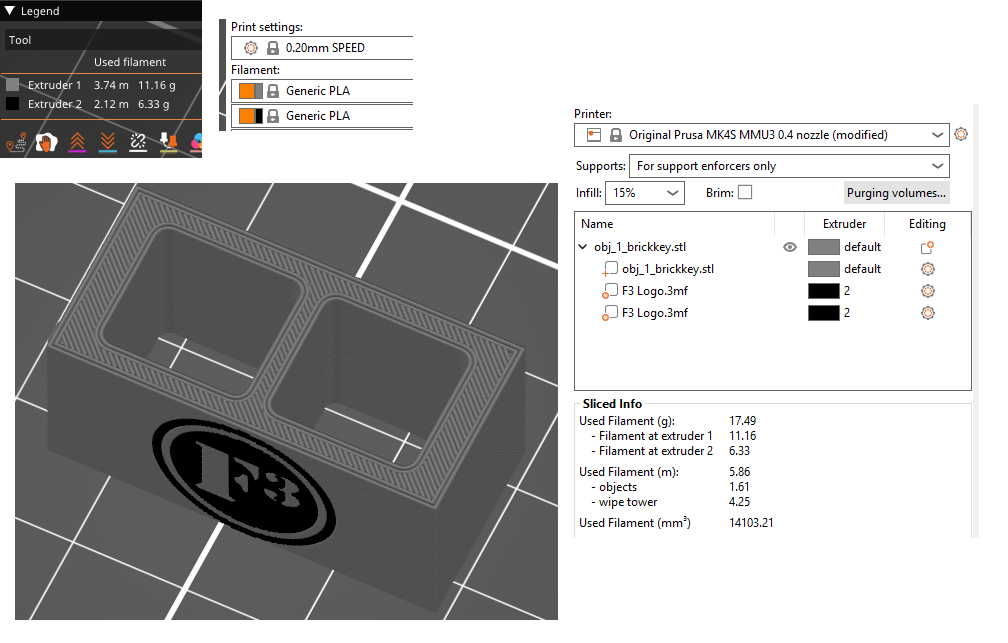Click part icon of child obj_1_brickkey.stl
Screen dimensions: 1008x643
[x=610, y=269]
